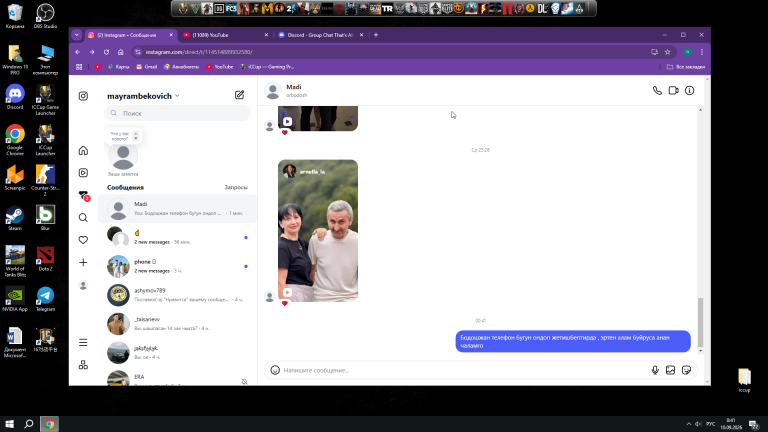Image resolution: width=768 pixels, height=432 pixels.
Task: Open your note avatar bubble
Action: click(123, 155)
